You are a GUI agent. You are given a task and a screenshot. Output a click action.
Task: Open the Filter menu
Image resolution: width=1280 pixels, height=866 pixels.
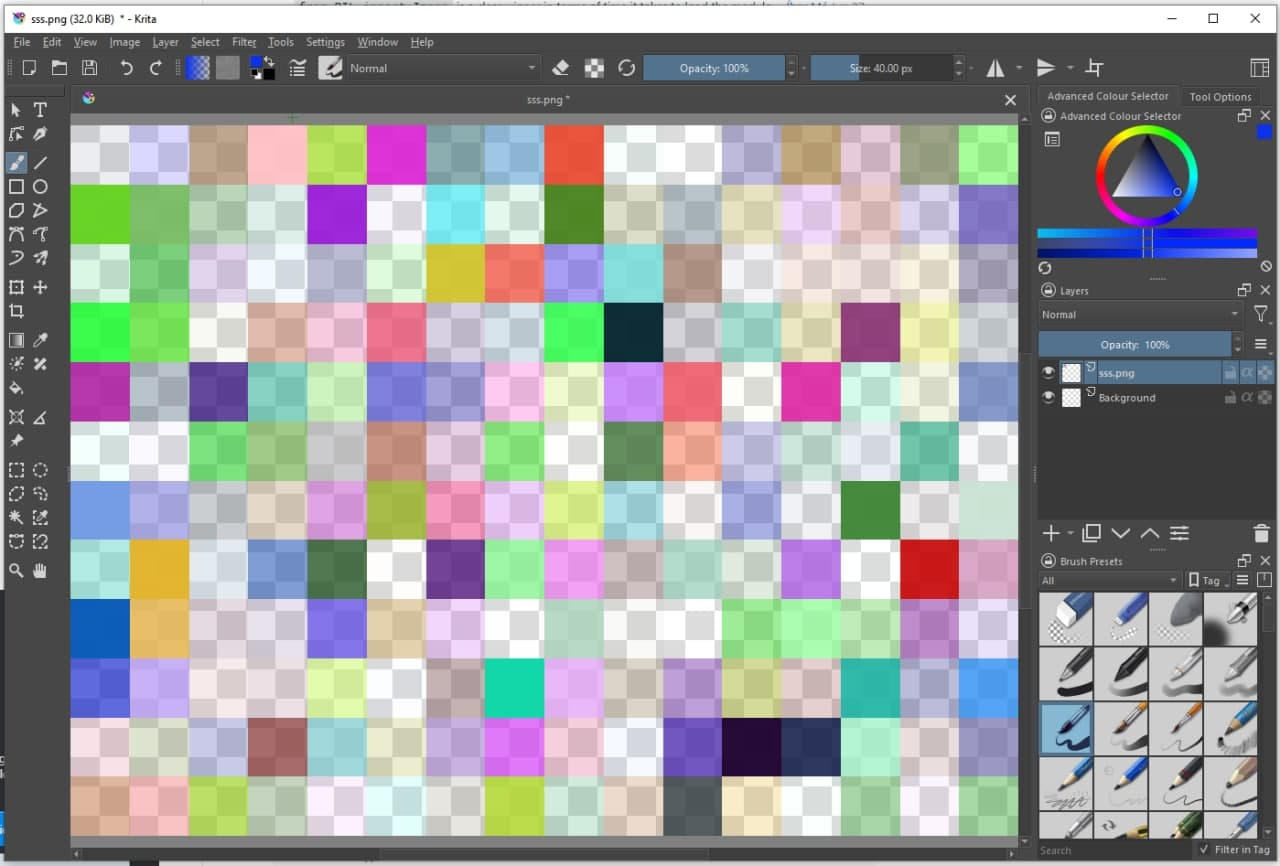point(244,42)
